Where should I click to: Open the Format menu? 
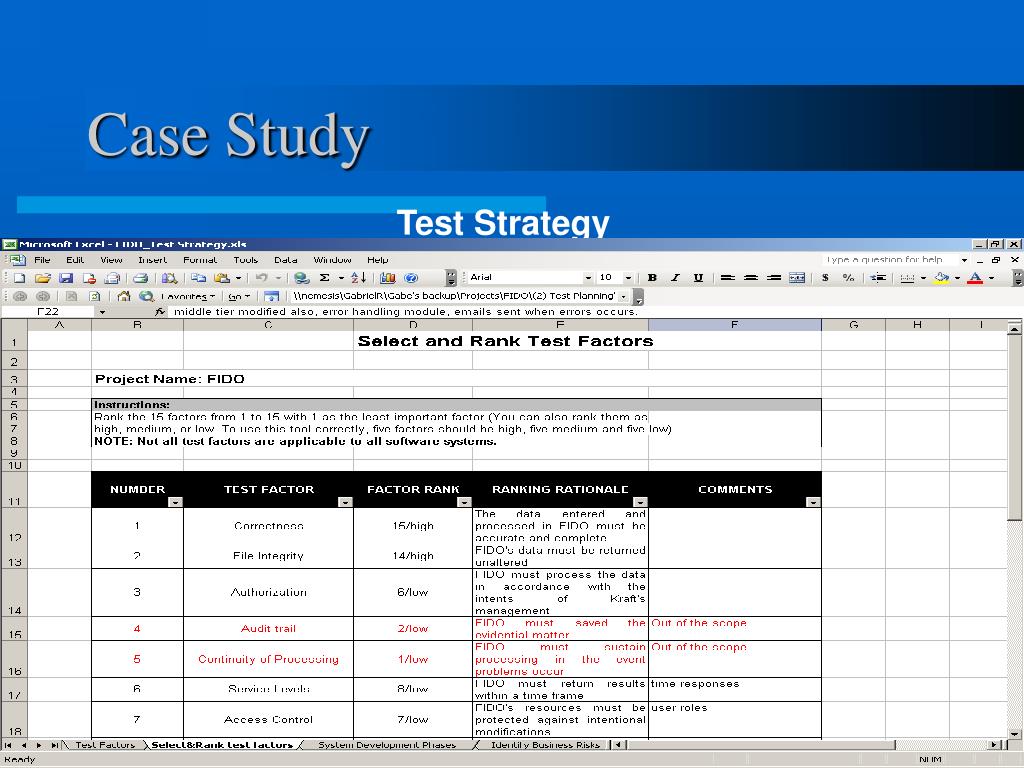coord(200,260)
